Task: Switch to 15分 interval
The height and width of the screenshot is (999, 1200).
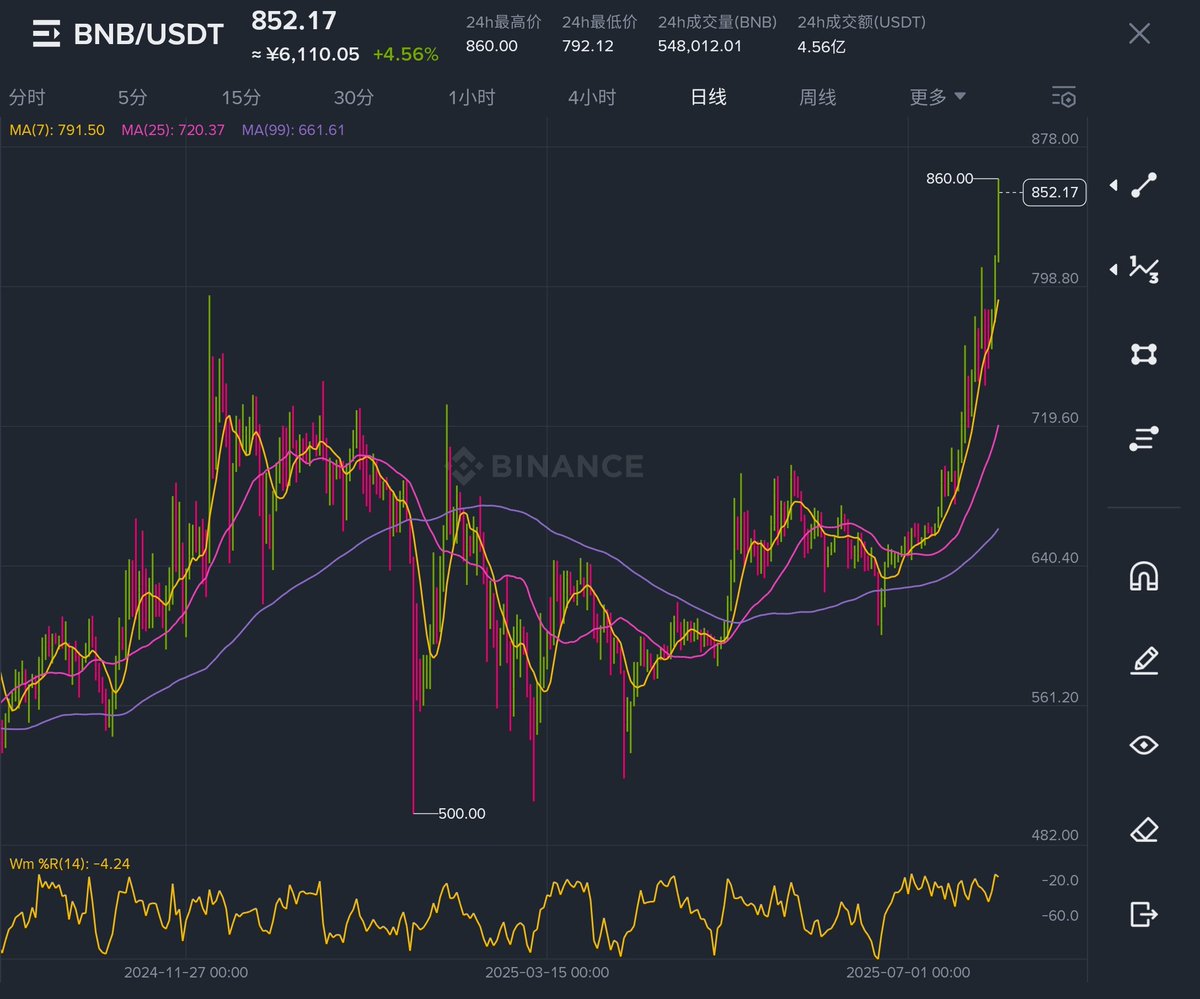Action: 241,97
